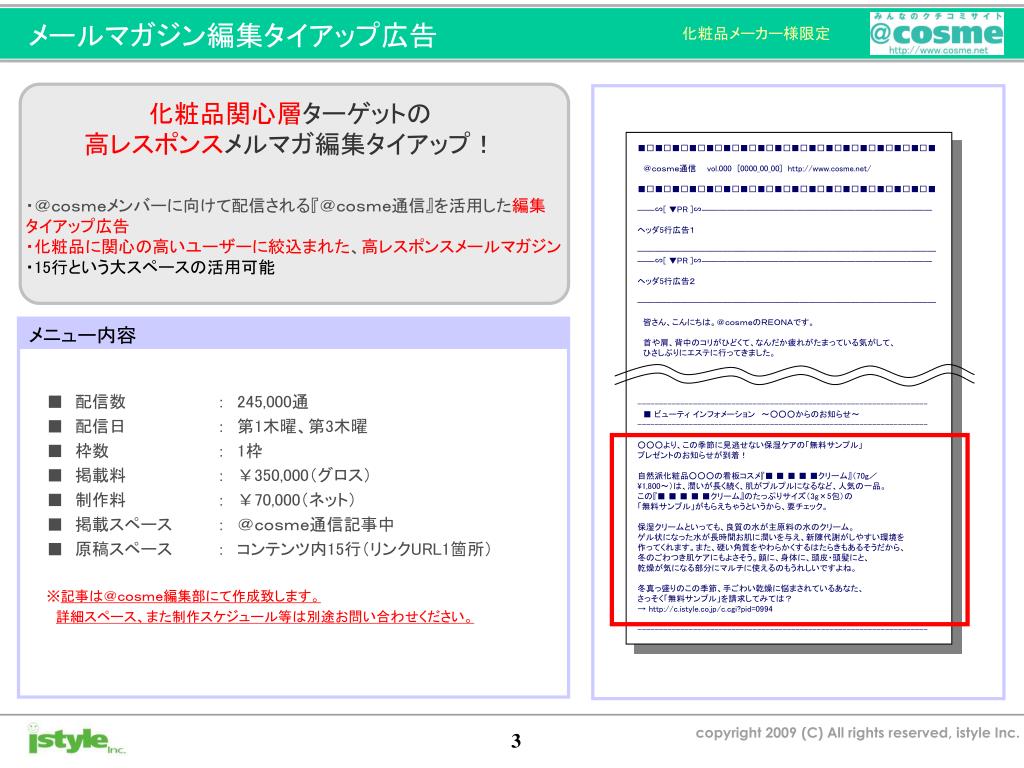Click the value 第1木曜、第3木曜
This screenshot has height=768, width=1024.
tap(302, 426)
